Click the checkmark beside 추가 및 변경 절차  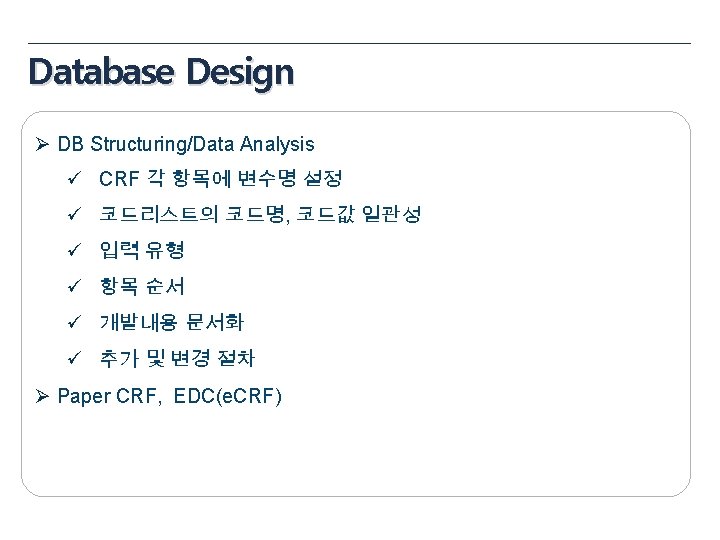click(74, 358)
